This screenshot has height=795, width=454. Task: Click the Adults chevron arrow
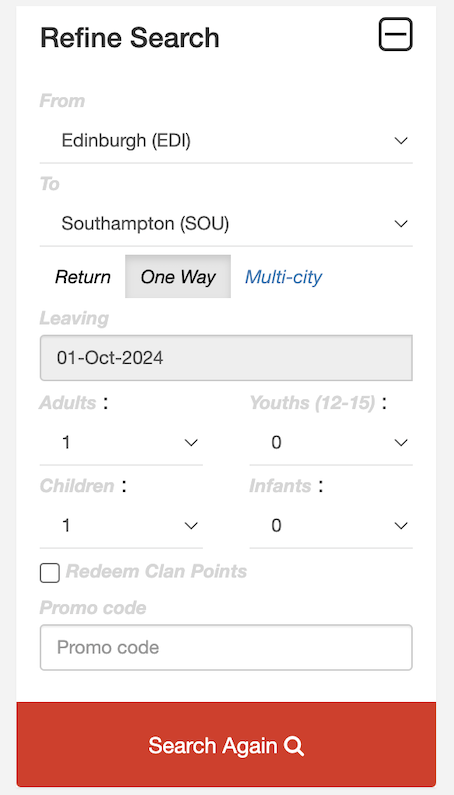click(191, 443)
